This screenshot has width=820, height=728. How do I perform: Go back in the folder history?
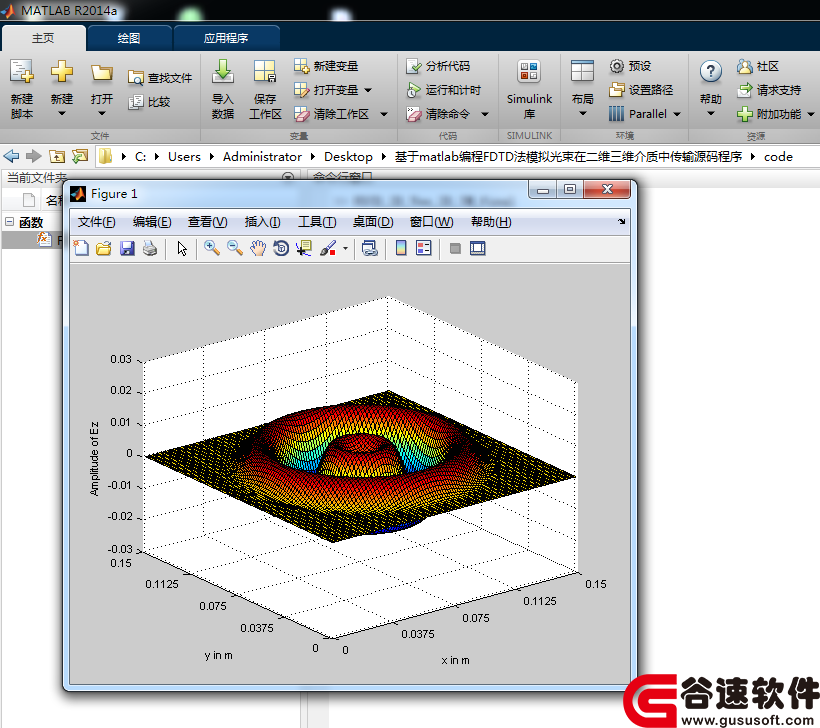[x=11, y=156]
